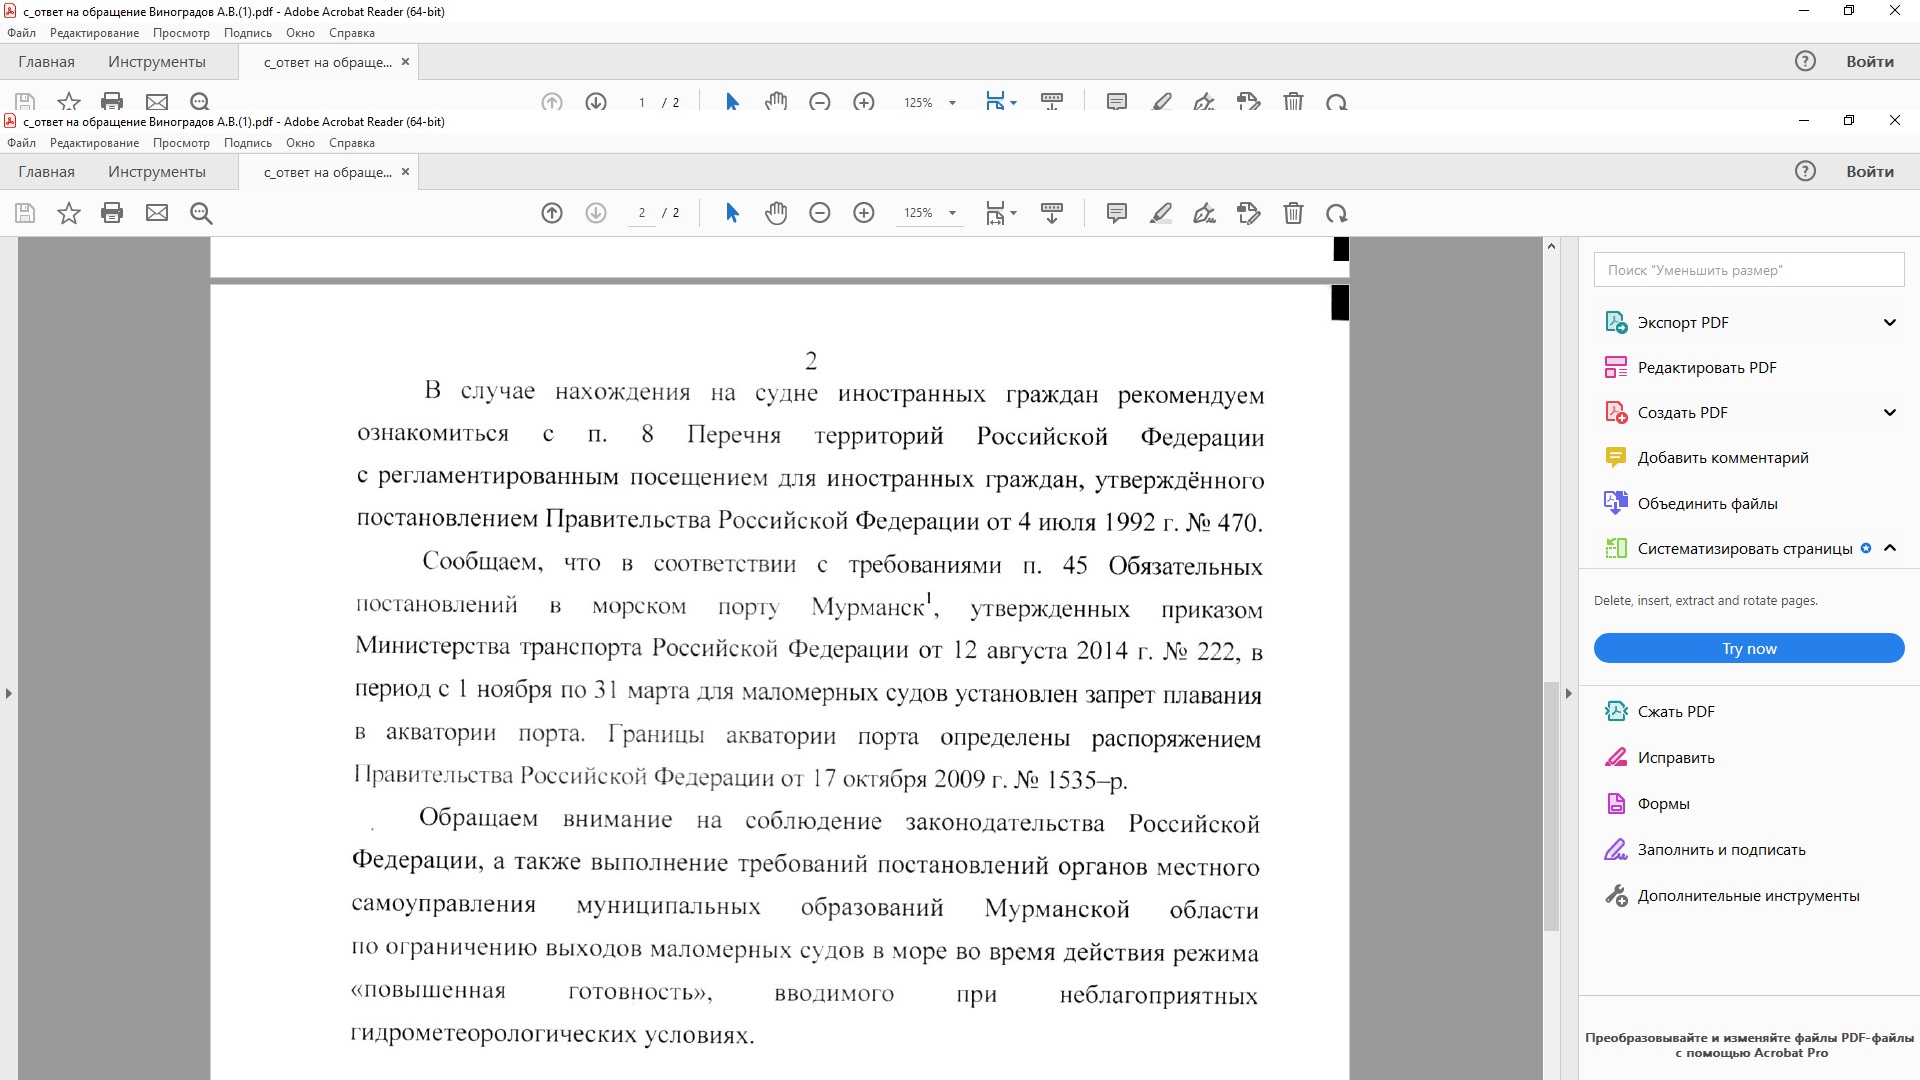Select the Highlight text pen tool

(x=1161, y=213)
